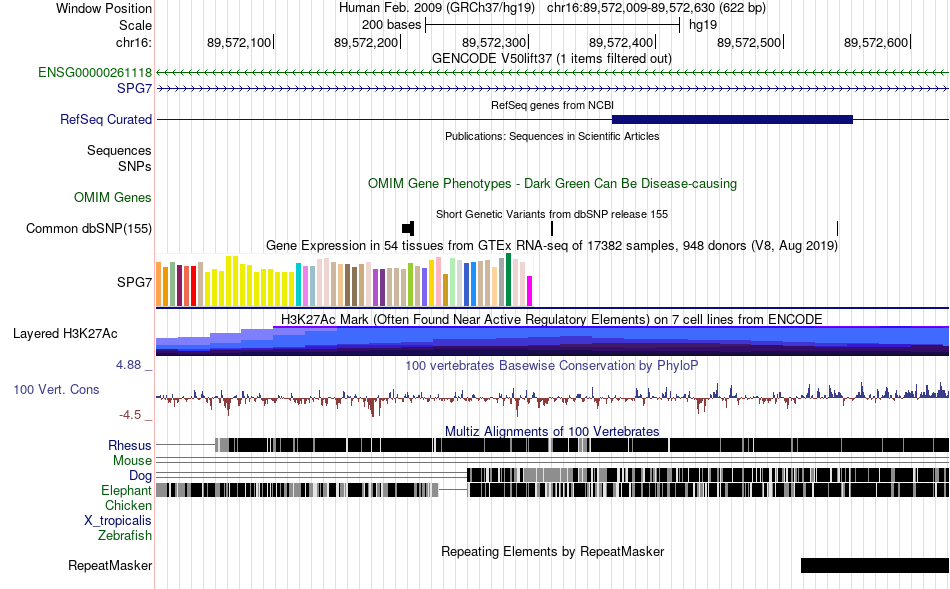950x589 pixels.
Task: Click the layered H3K27Ac signal graph
Action: tap(553, 341)
